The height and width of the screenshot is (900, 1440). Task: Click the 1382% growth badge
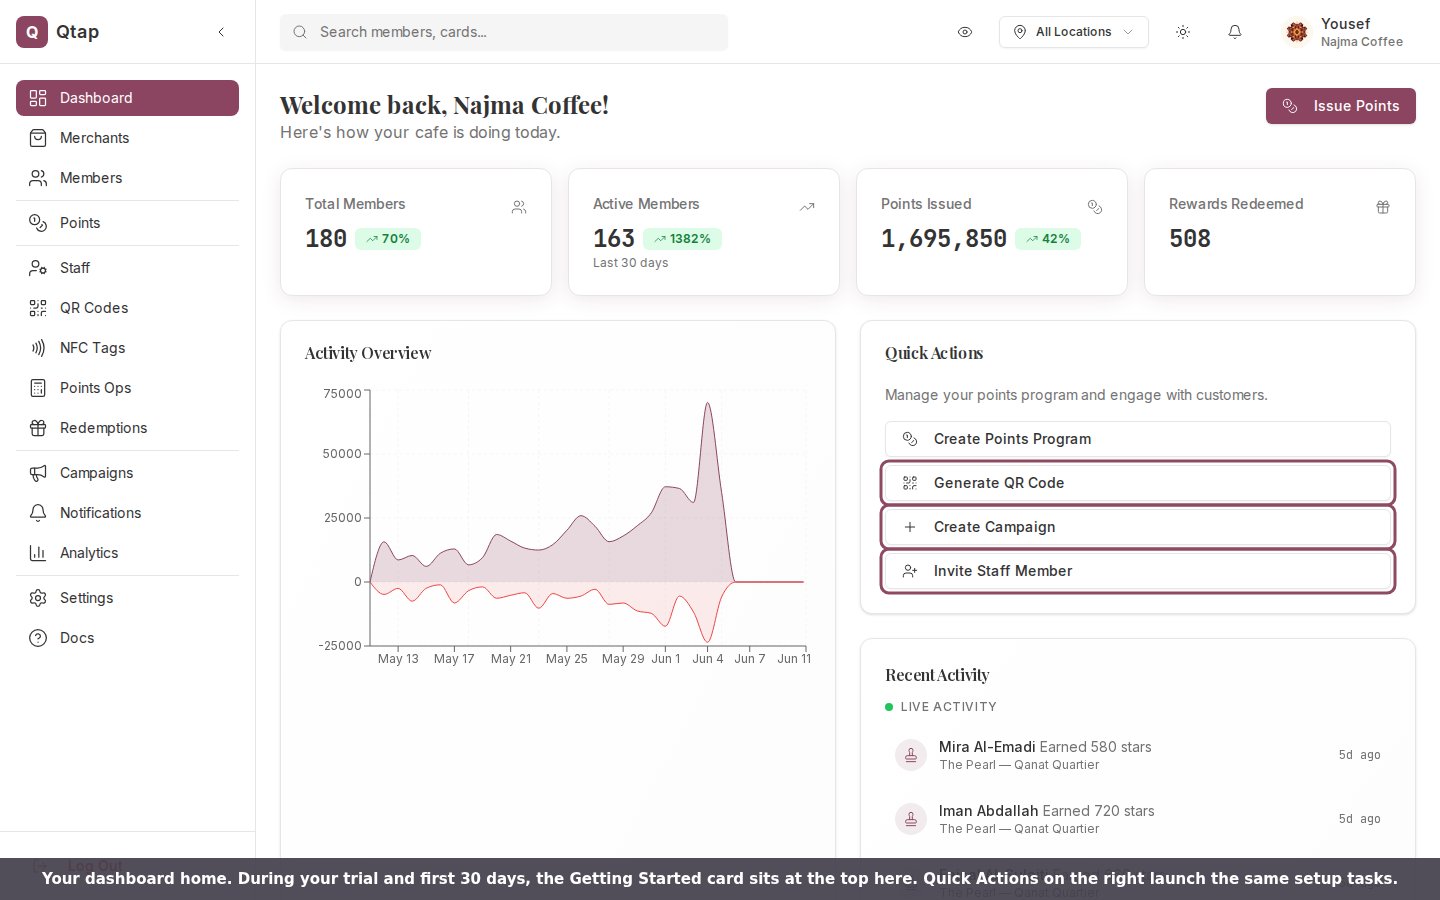pos(682,239)
